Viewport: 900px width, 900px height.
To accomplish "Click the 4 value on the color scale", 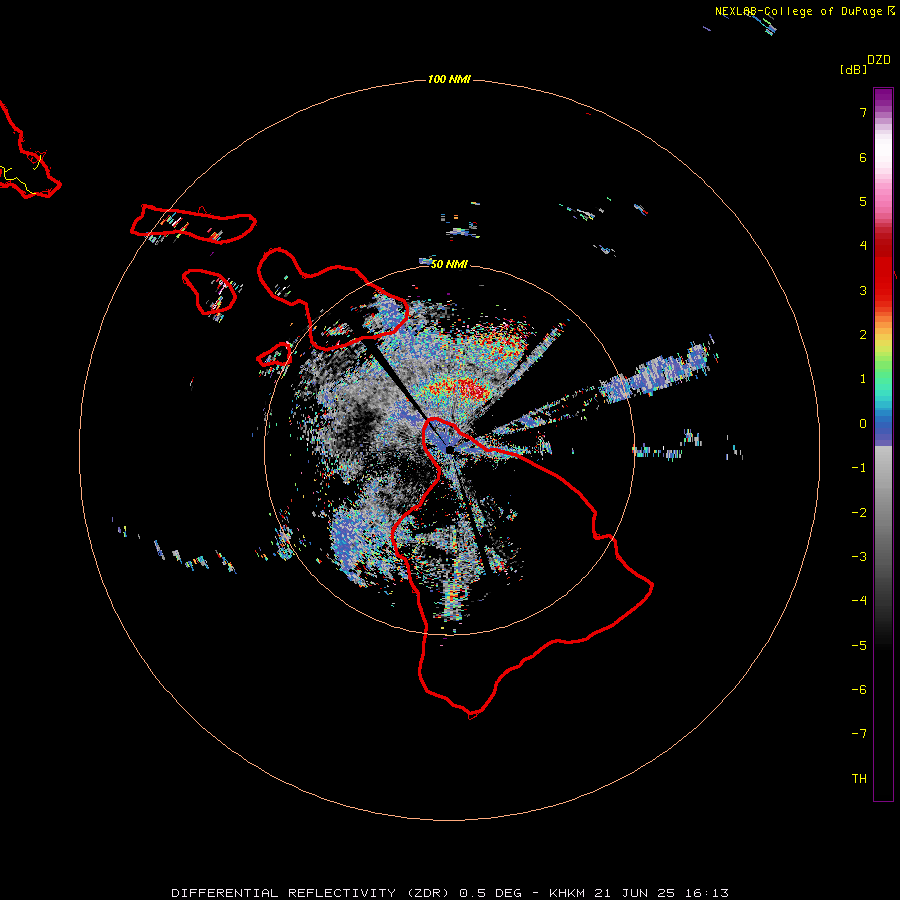I will [863, 246].
